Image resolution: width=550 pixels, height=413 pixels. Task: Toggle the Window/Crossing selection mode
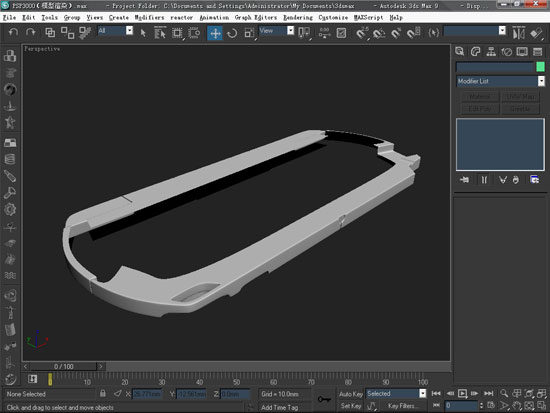coord(194,33)
